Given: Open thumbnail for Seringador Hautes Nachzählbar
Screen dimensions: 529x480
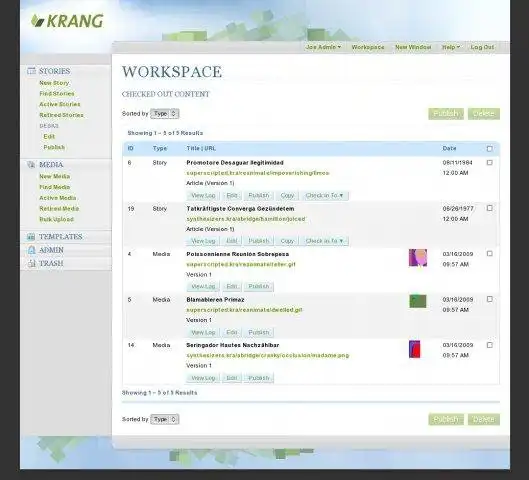Looking at the screenshot, I should pyautogui.click(x=414, y=349).
